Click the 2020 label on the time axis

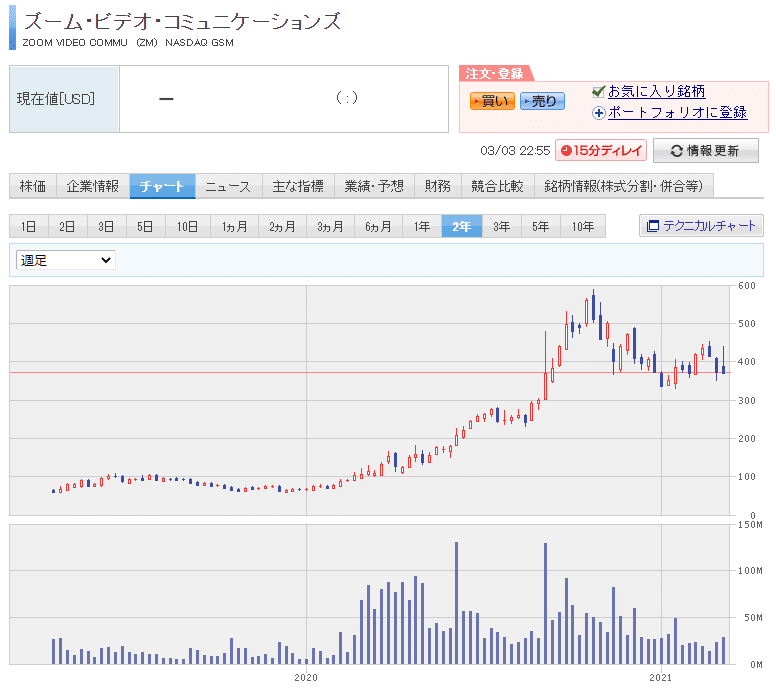pyautogui.click(x=306, y=678)
